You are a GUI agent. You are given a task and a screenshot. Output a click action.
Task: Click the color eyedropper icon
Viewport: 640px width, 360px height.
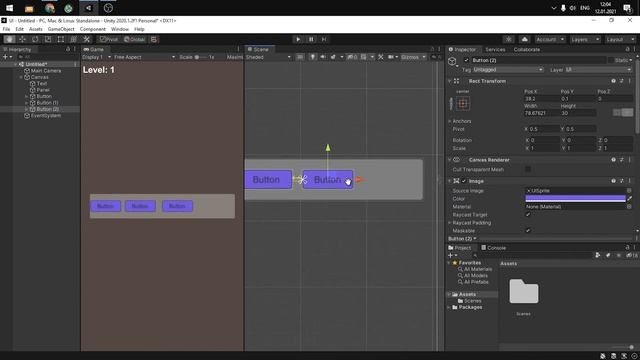coord(629,199)
